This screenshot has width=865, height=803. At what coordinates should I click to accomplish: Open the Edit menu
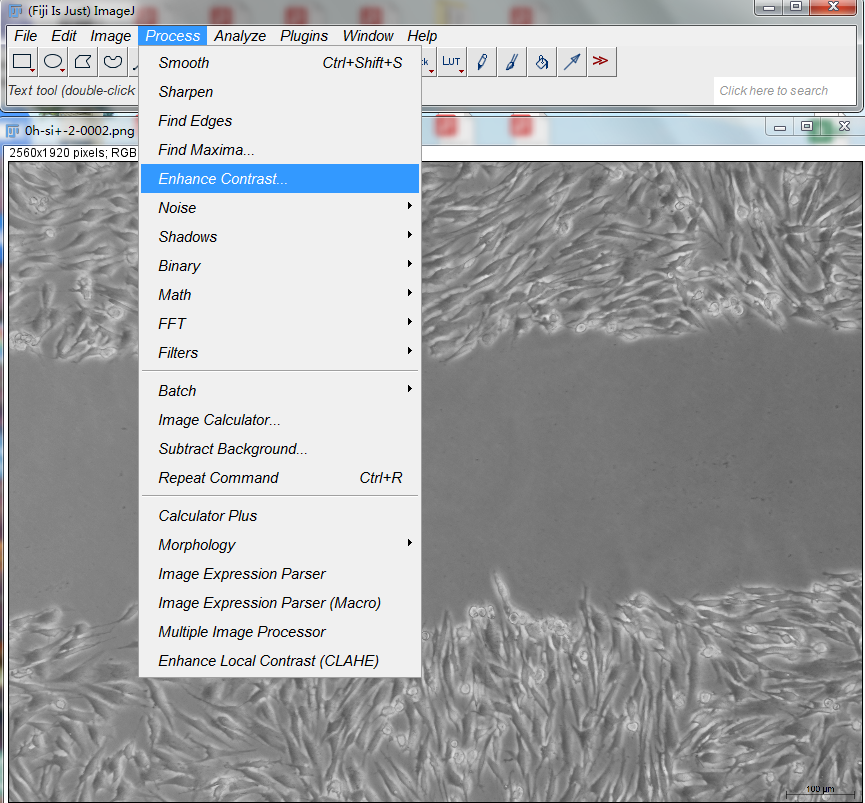pyautogui.click(x=64, y=36)
